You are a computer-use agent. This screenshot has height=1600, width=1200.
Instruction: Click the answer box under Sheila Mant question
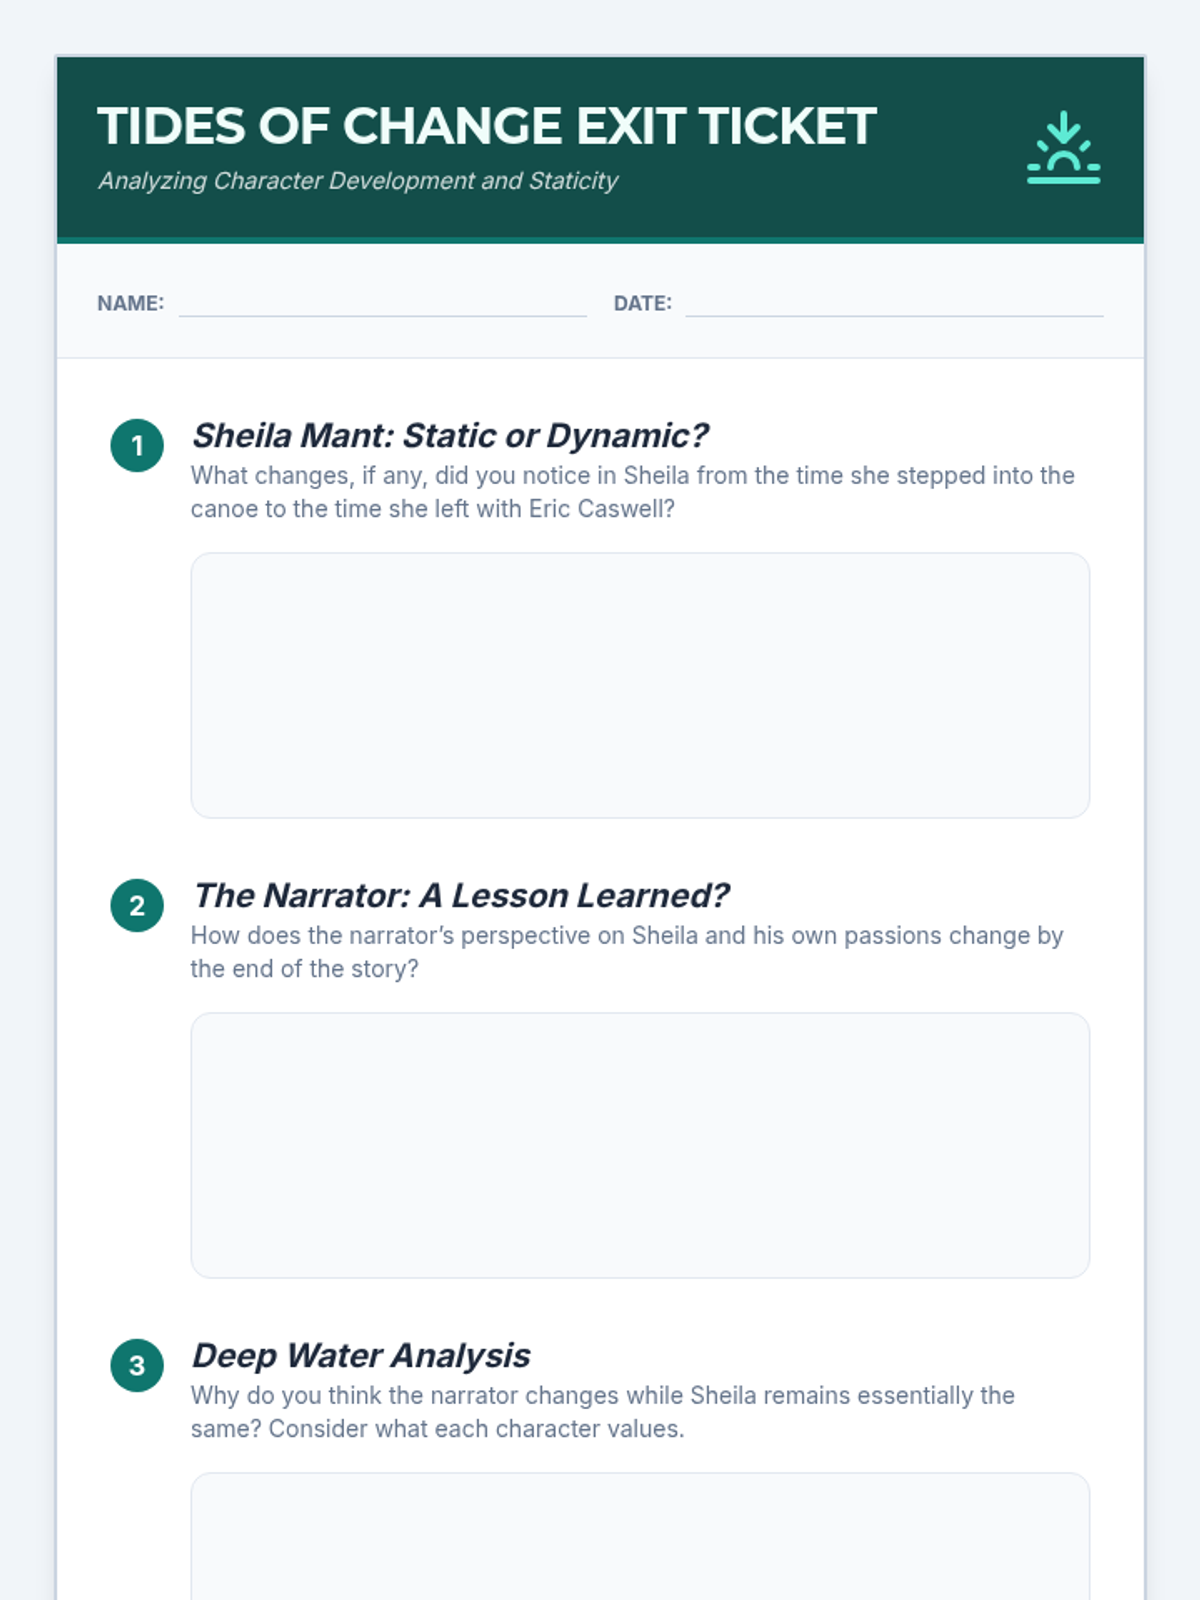click(640, 685)
